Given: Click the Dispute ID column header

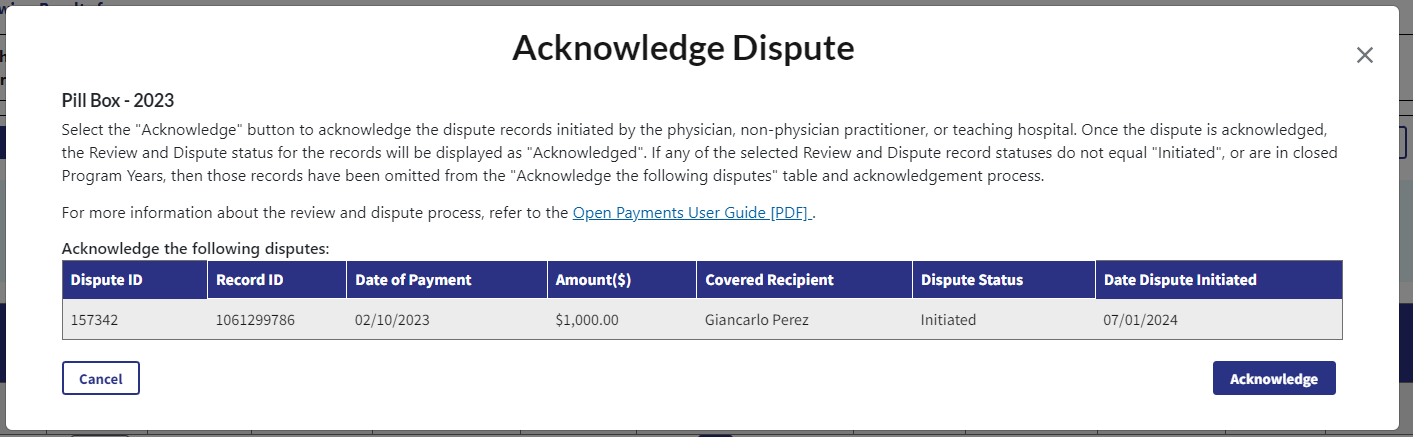Looking at the screenshot, I should [x=107, y=280].
